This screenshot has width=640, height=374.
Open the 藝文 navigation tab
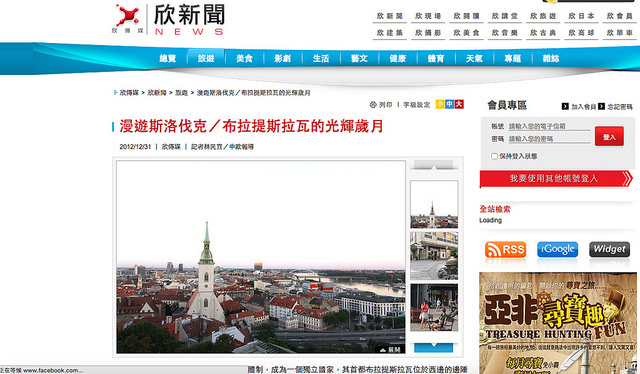(x=359, y=58)
